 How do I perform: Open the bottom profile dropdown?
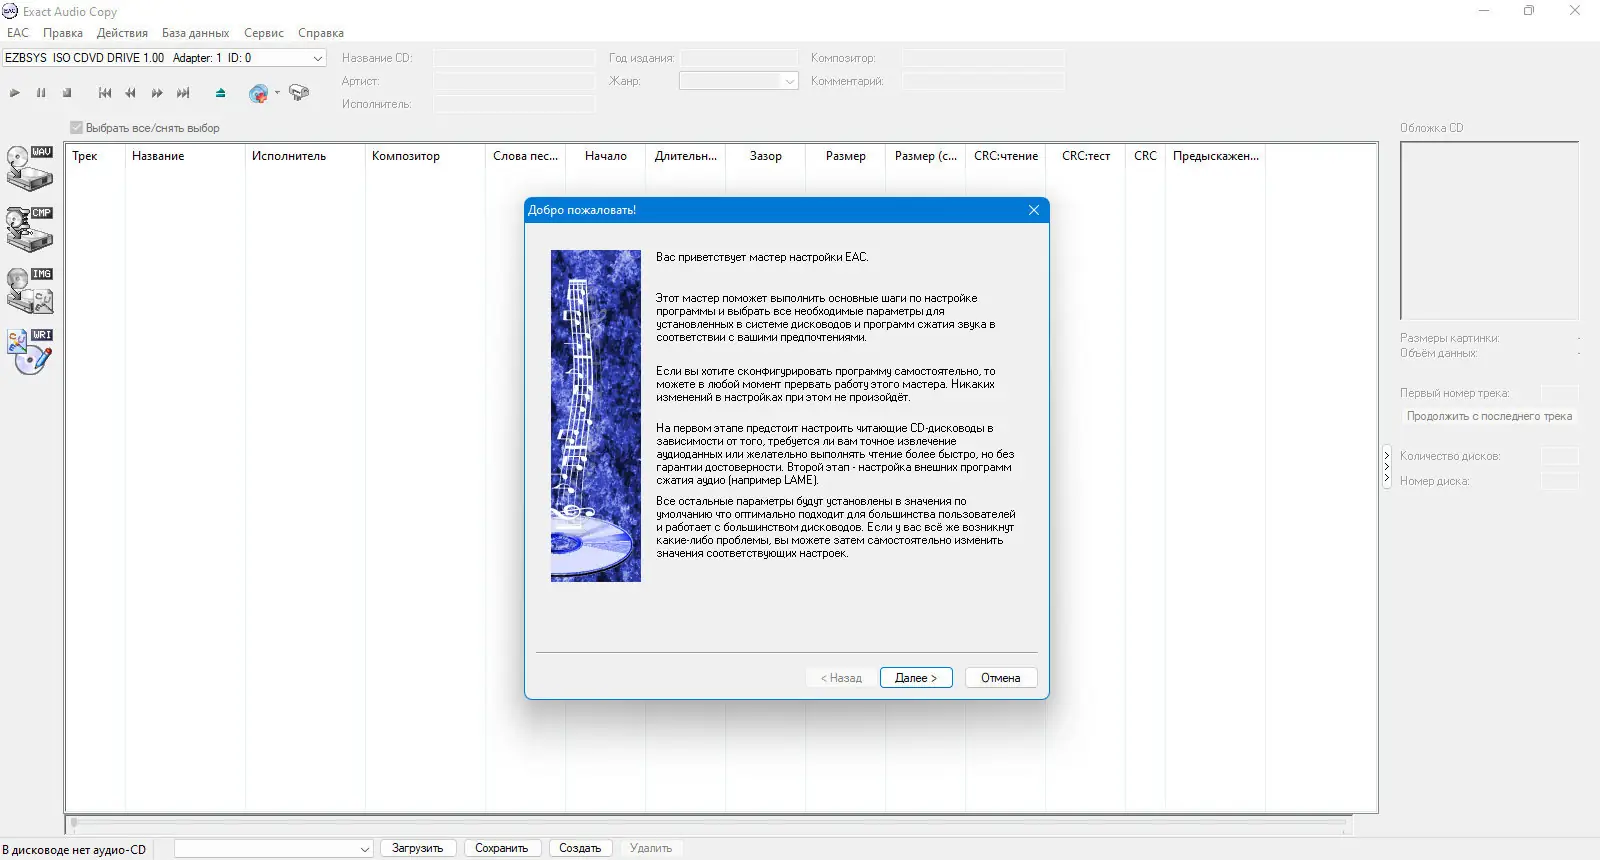pyautogui.click(x=274, y=848)
